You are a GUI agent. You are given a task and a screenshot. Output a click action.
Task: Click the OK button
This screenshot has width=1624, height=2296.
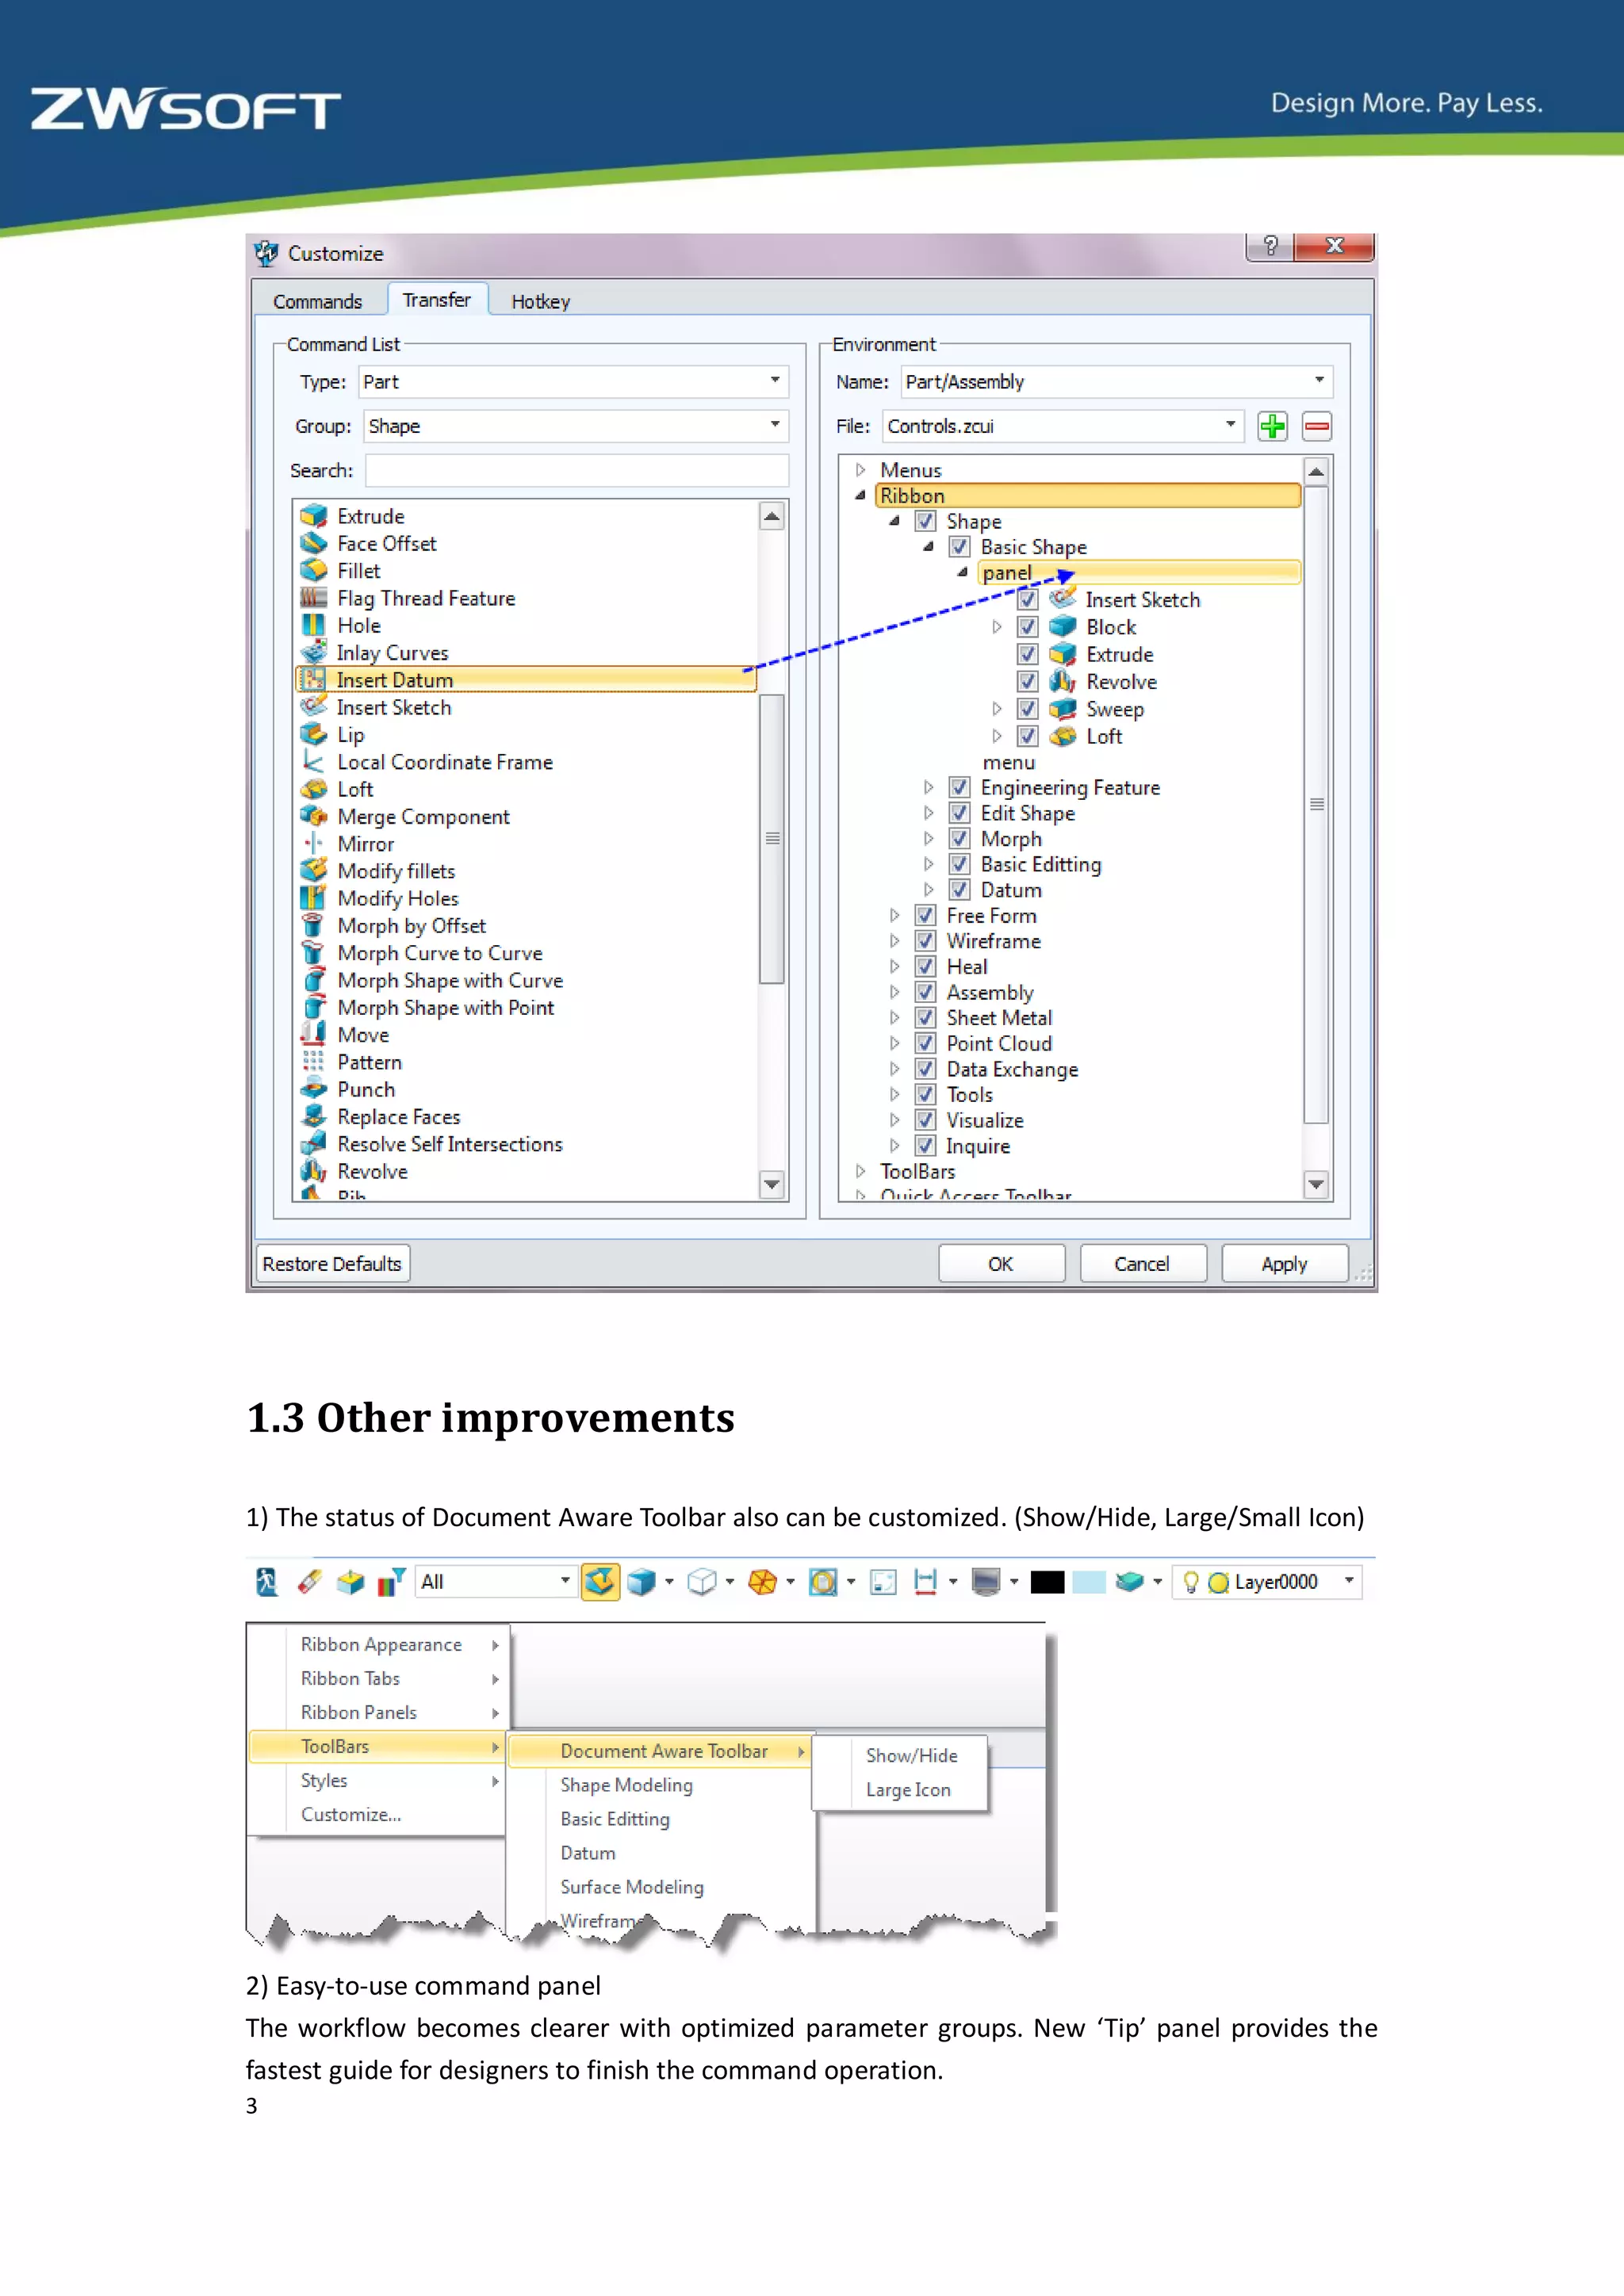tap(1001, 1264)
